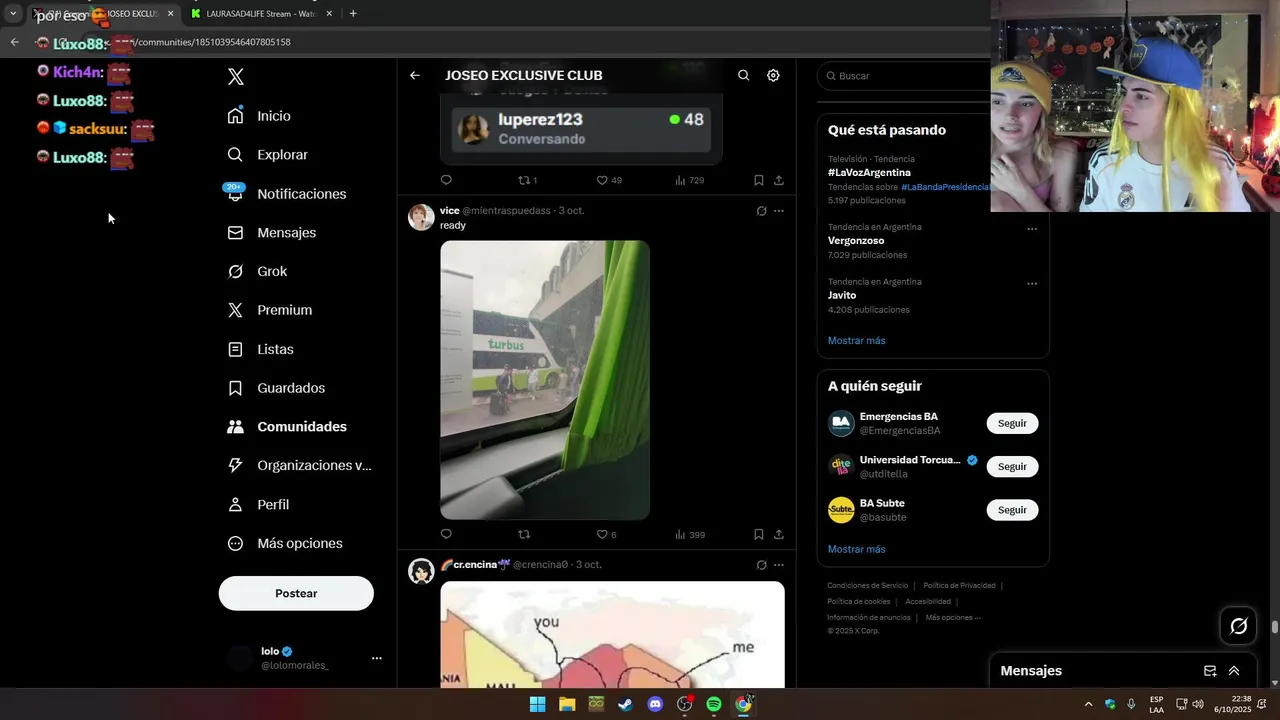Open more options on cr.encina post
Viewport: 1280px width, 720px height.
[x=779, y=565]
